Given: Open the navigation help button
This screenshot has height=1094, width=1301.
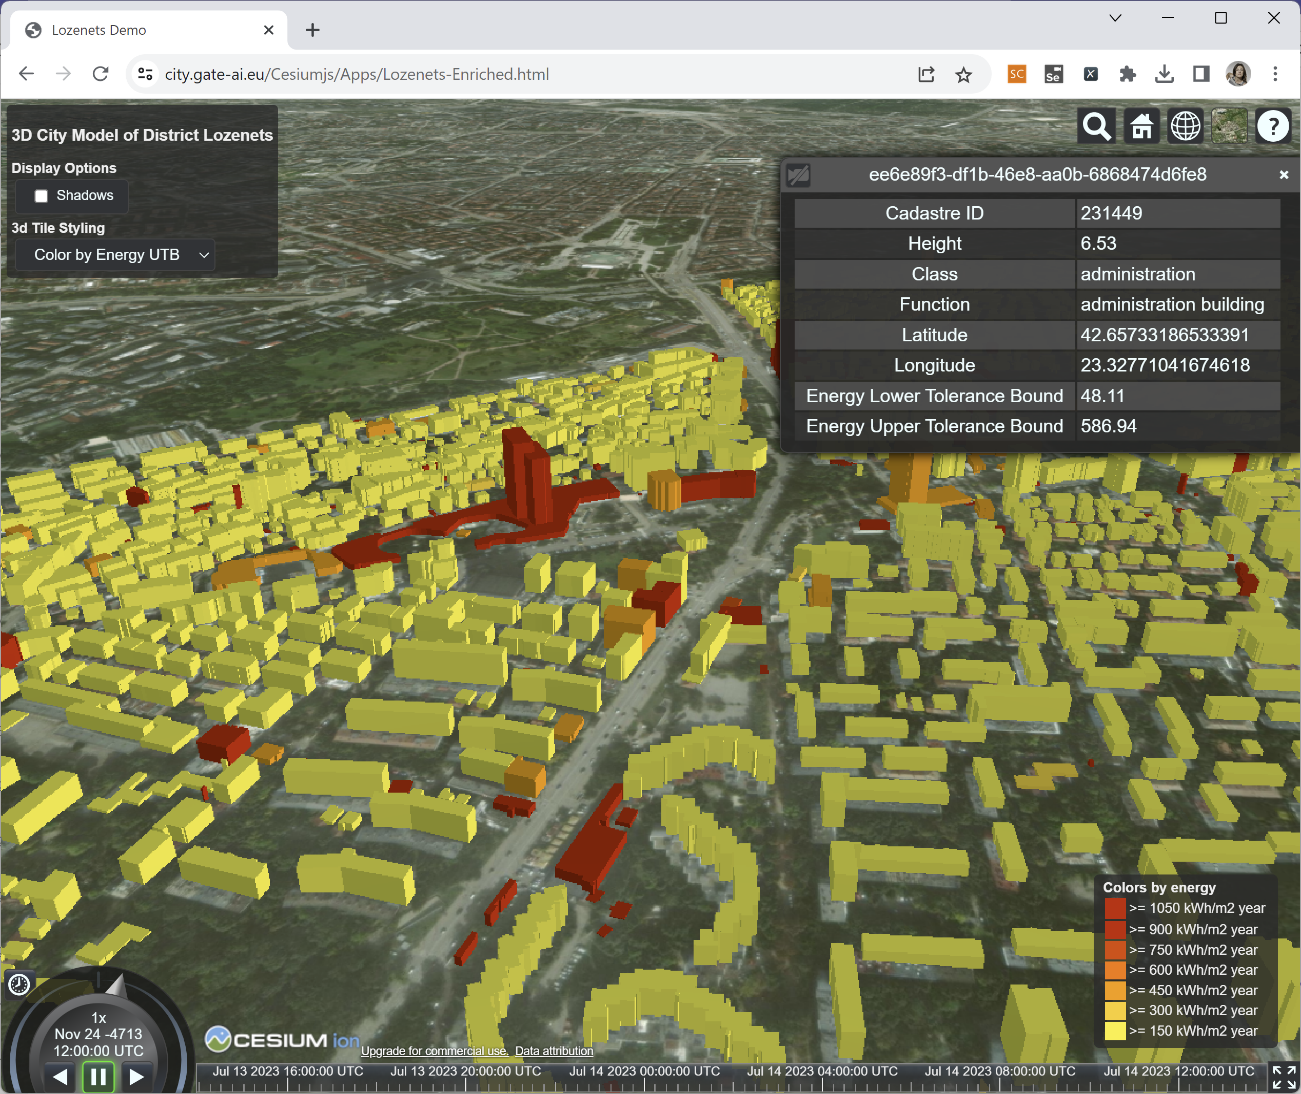Looking at the screenshot, I should pos(1273,126).
